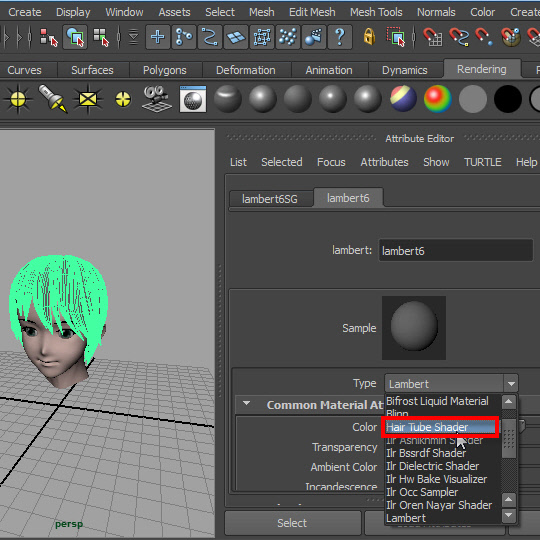Viewport: 540px width, 540px height.
Task: Toggle the joints selection mask icon
Action: [x=184, y=37]
